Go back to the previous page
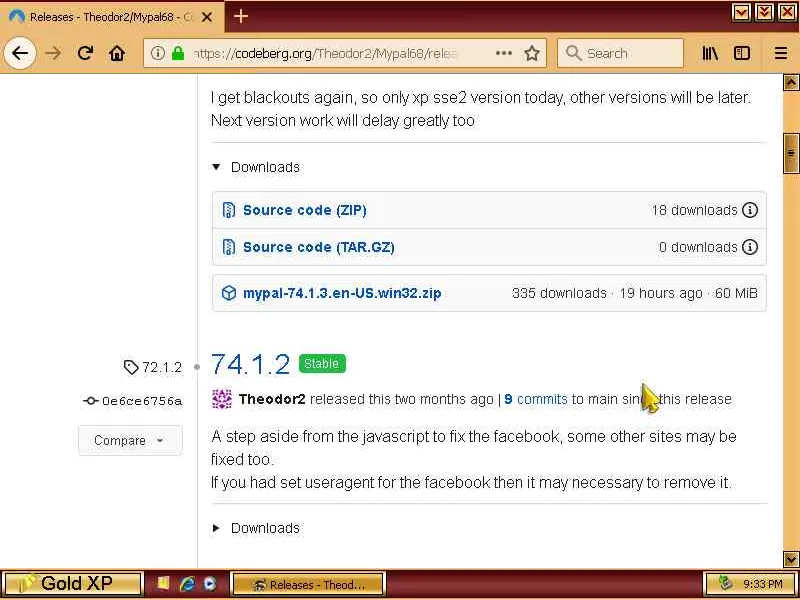The width and height of the screenshot is (800, 600). click(20, 53)
